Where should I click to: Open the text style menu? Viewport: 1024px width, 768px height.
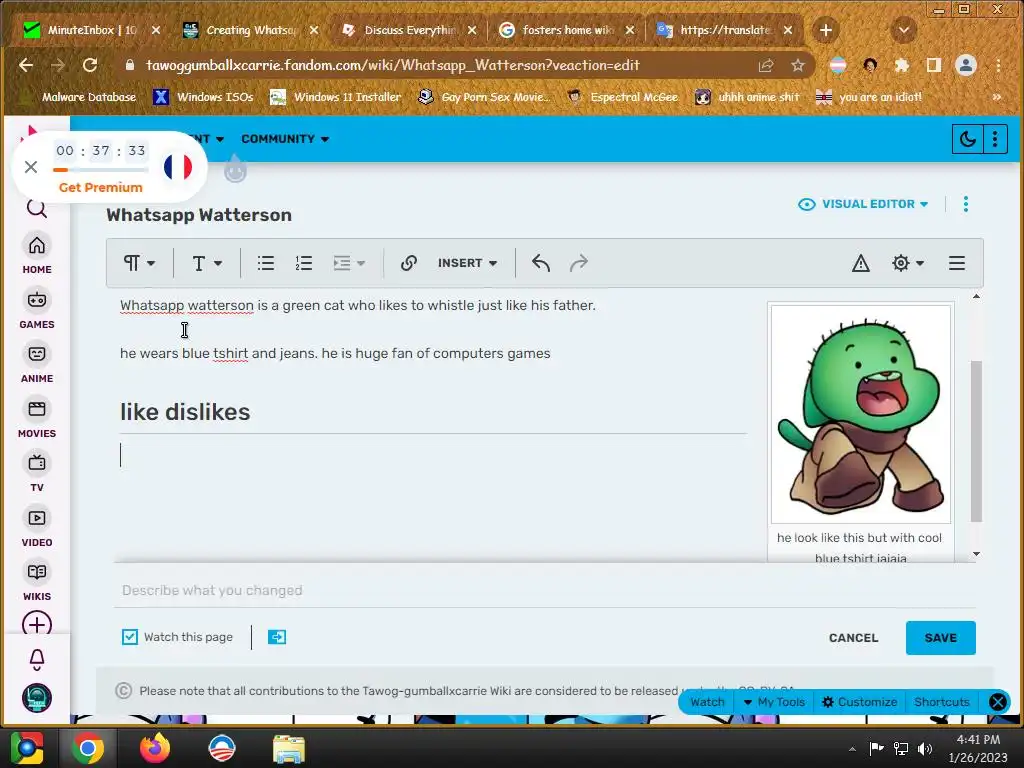207,263
